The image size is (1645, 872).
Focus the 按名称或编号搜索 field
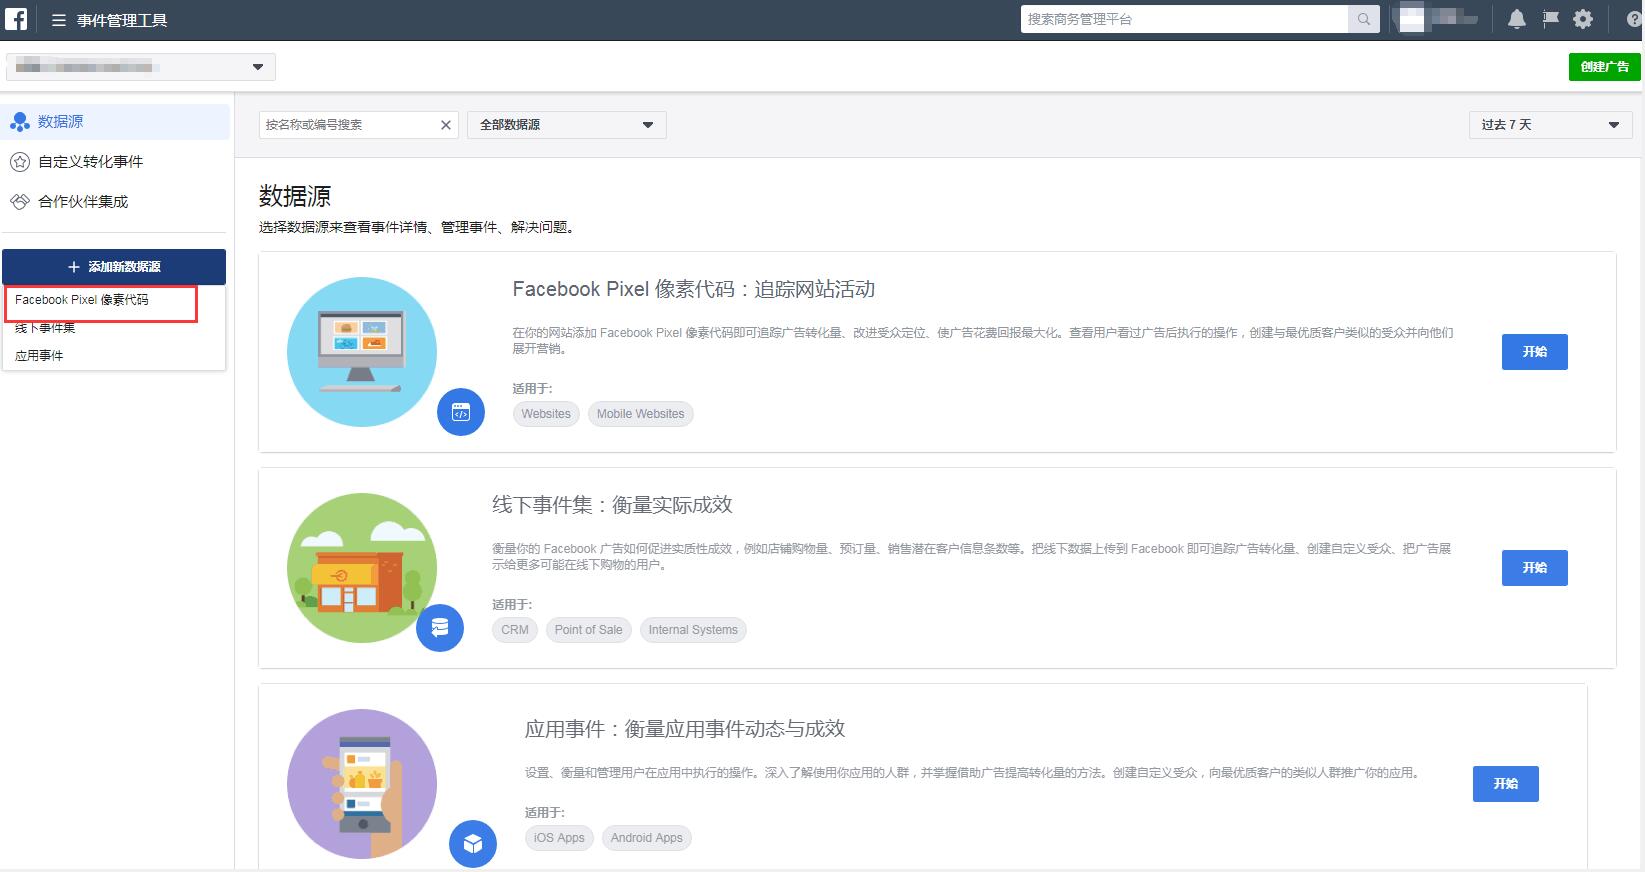[348, 125]
